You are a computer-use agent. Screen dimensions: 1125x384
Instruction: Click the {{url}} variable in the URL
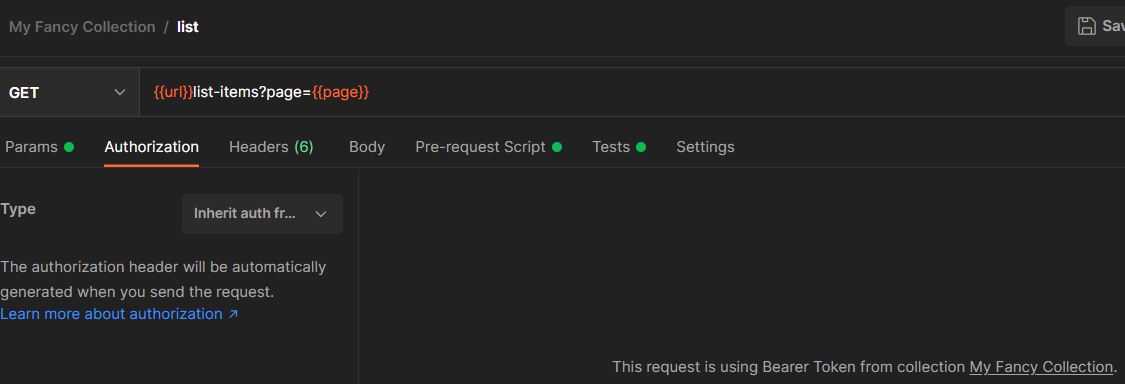(x=173, y=93)
